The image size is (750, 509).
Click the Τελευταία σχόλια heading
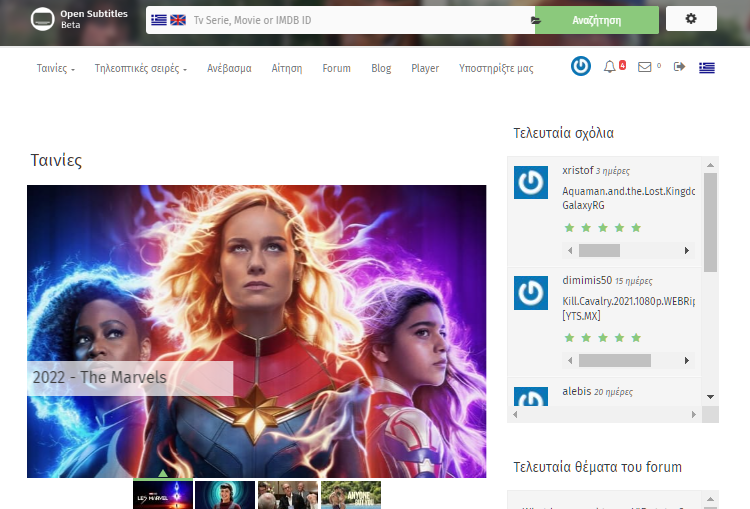563,133
